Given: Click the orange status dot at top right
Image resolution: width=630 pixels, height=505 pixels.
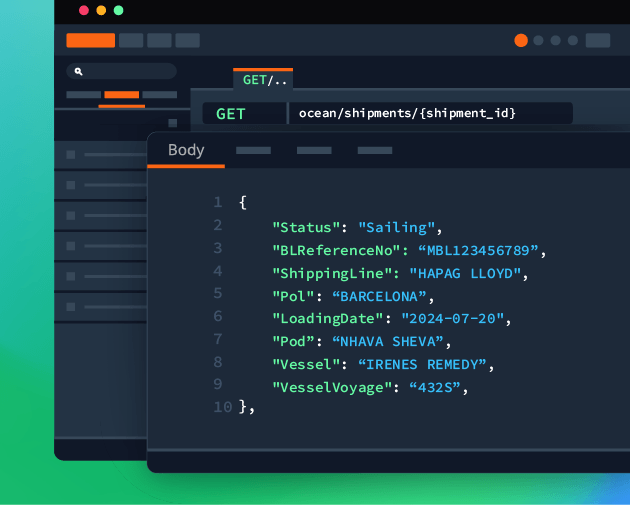Looking at the screenshot, I should tap(521, 40).
